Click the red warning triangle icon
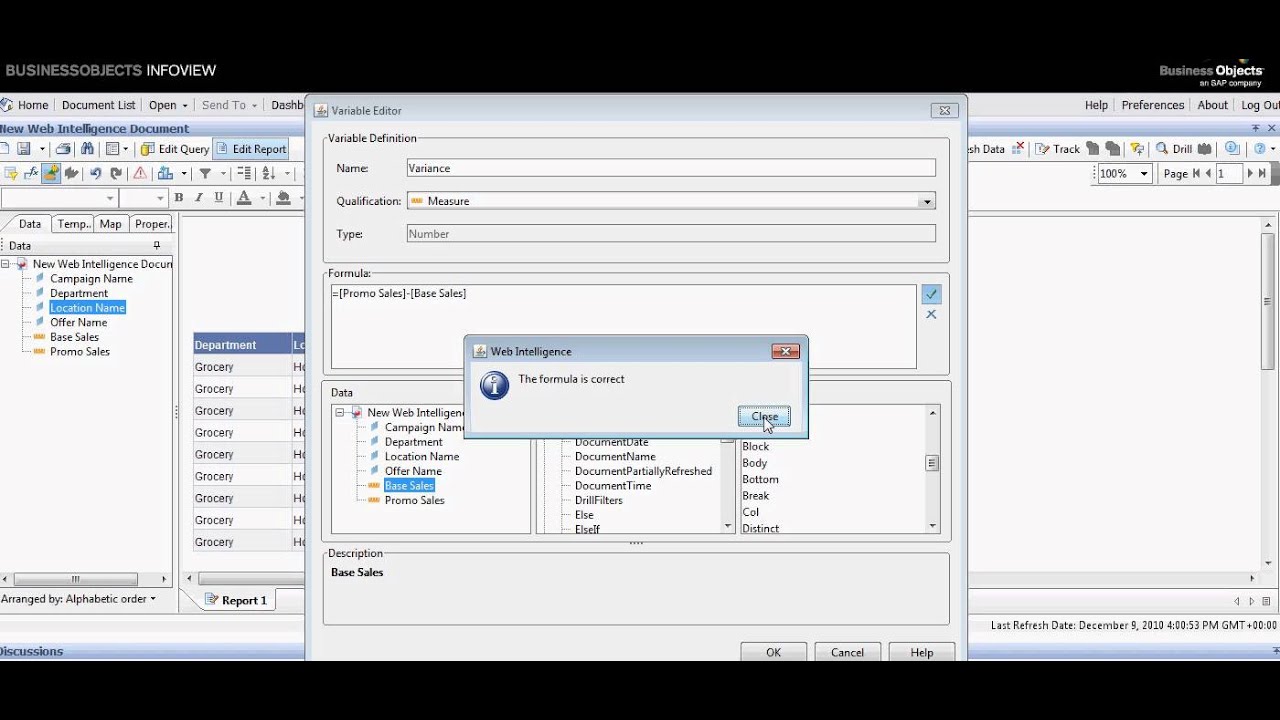The width and height of the screenshot is (1280, 720). click(140, 173)
